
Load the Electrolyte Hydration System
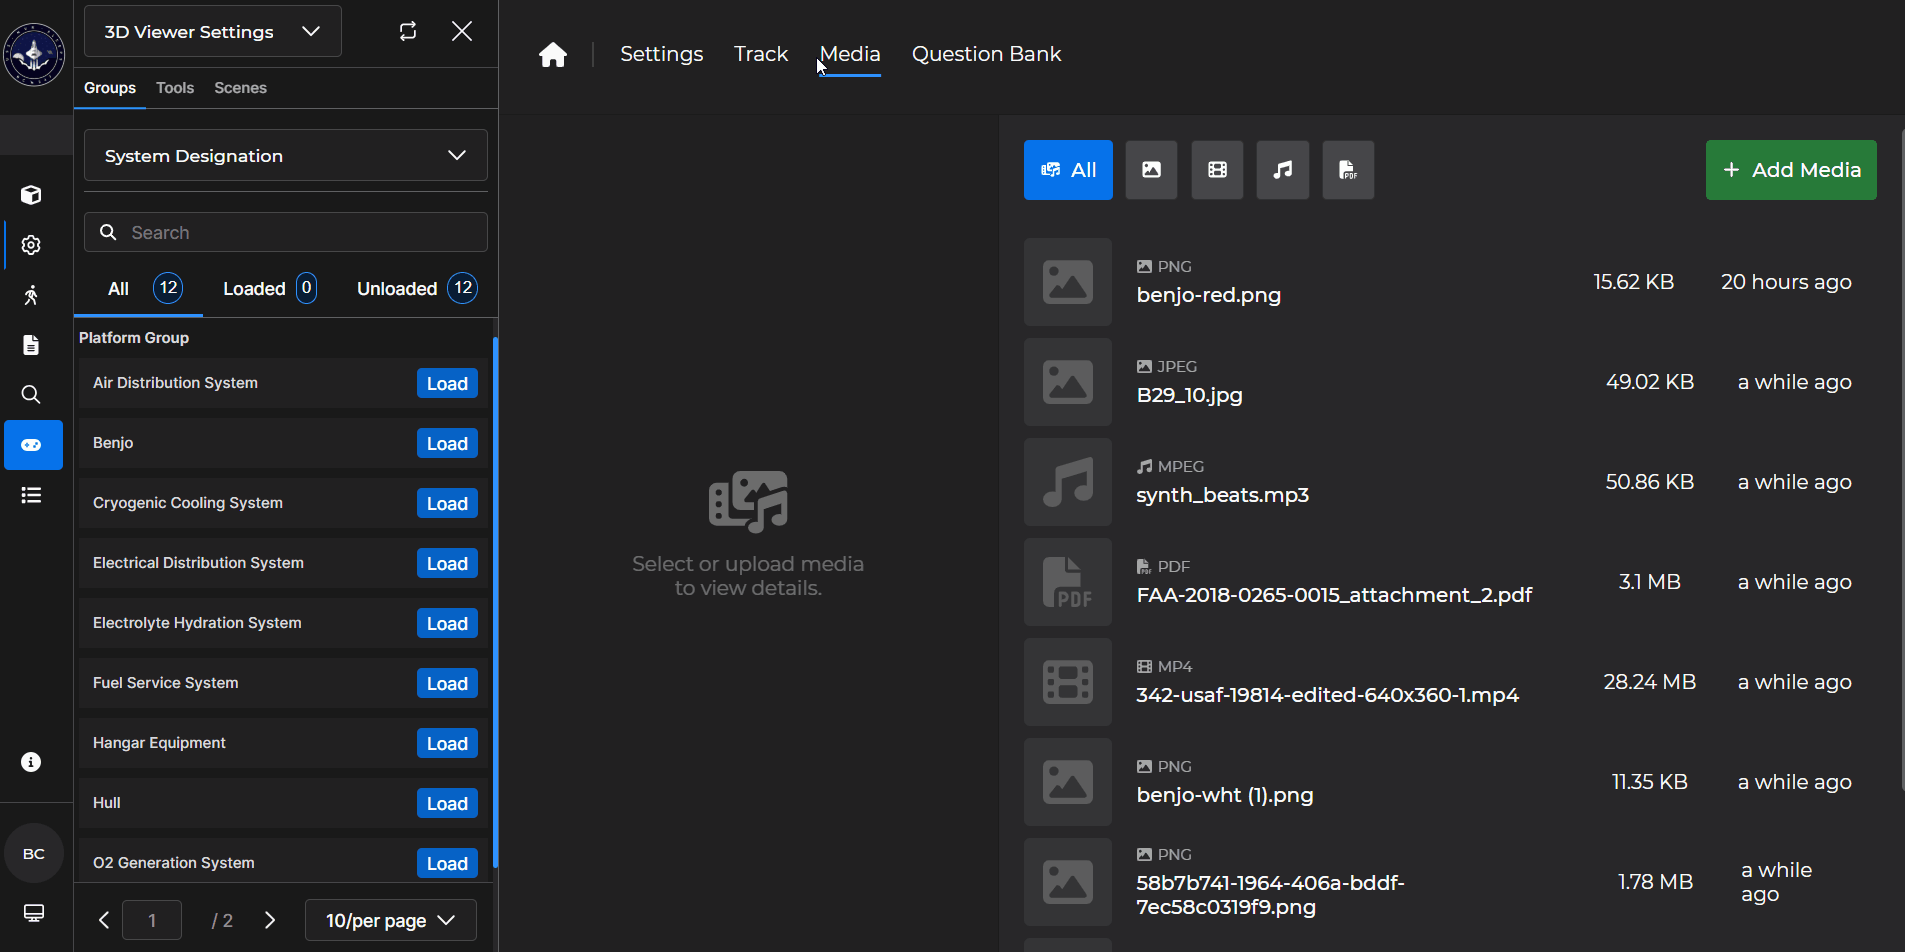pyautogui.click(x=447, y=624)
